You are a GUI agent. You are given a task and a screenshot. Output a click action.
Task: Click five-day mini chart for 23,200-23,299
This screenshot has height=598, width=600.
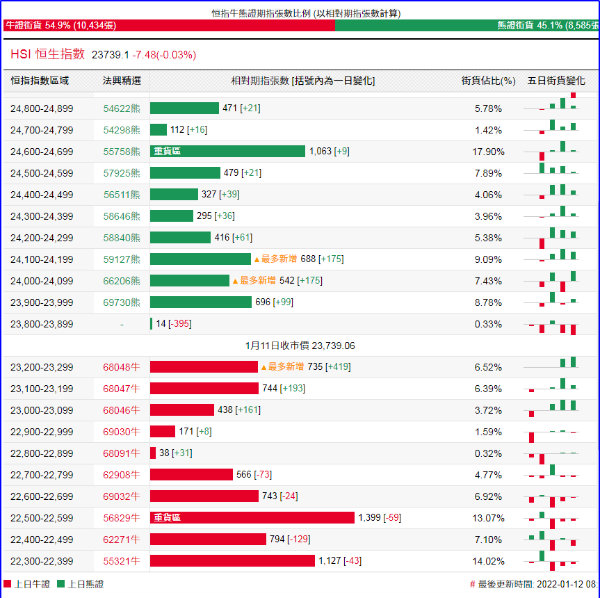pyautogui.click(x=551, y=363)
